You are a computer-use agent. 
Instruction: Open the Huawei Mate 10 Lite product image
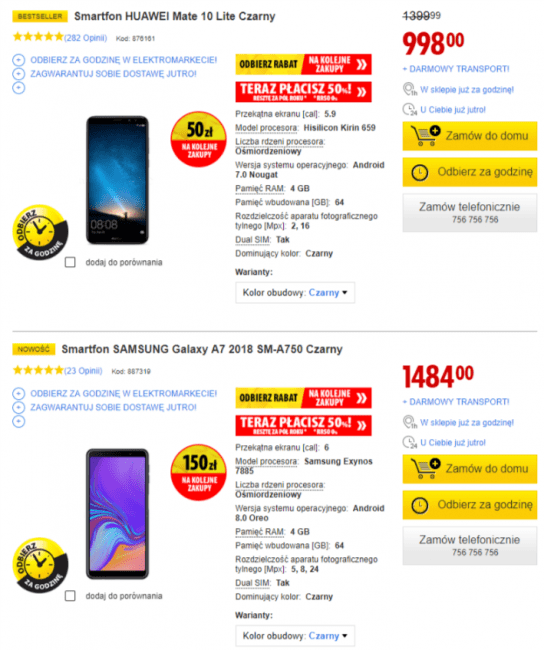[x=117, y=180]
